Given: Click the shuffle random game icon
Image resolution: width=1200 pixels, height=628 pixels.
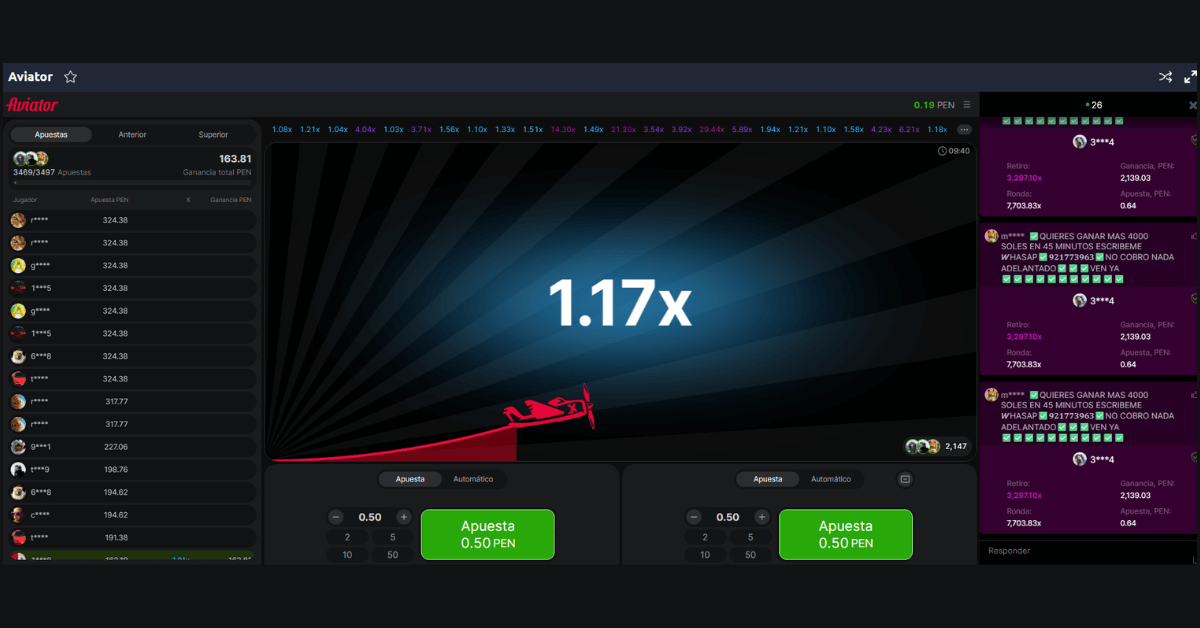Looking at the screenshot, I should coord(1165,77).
